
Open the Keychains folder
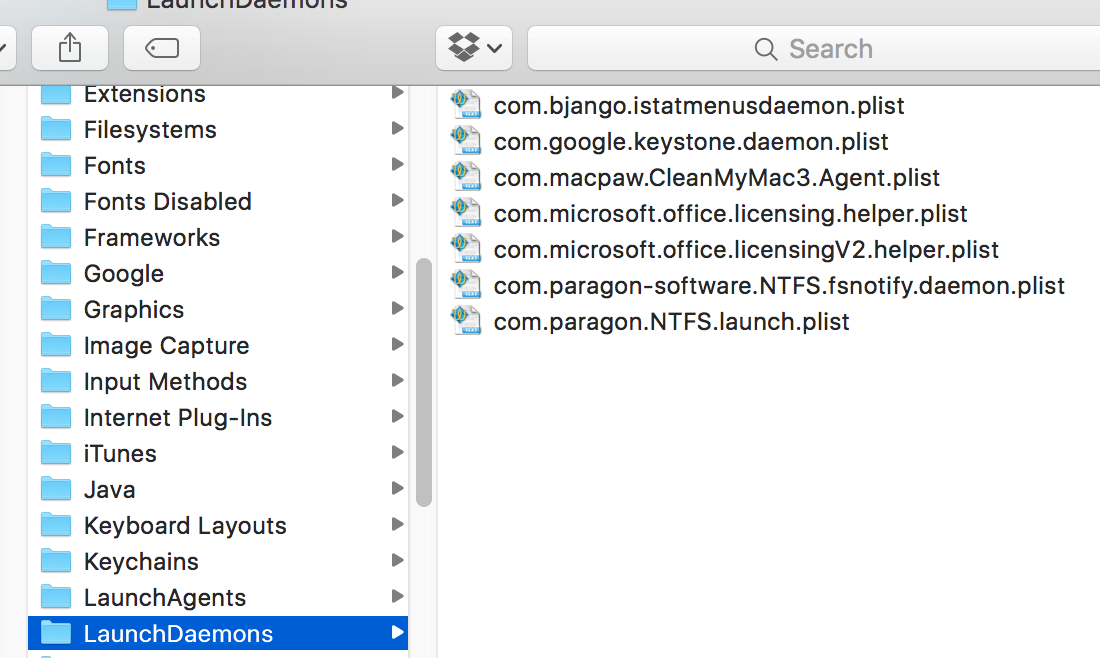point(141,561)
